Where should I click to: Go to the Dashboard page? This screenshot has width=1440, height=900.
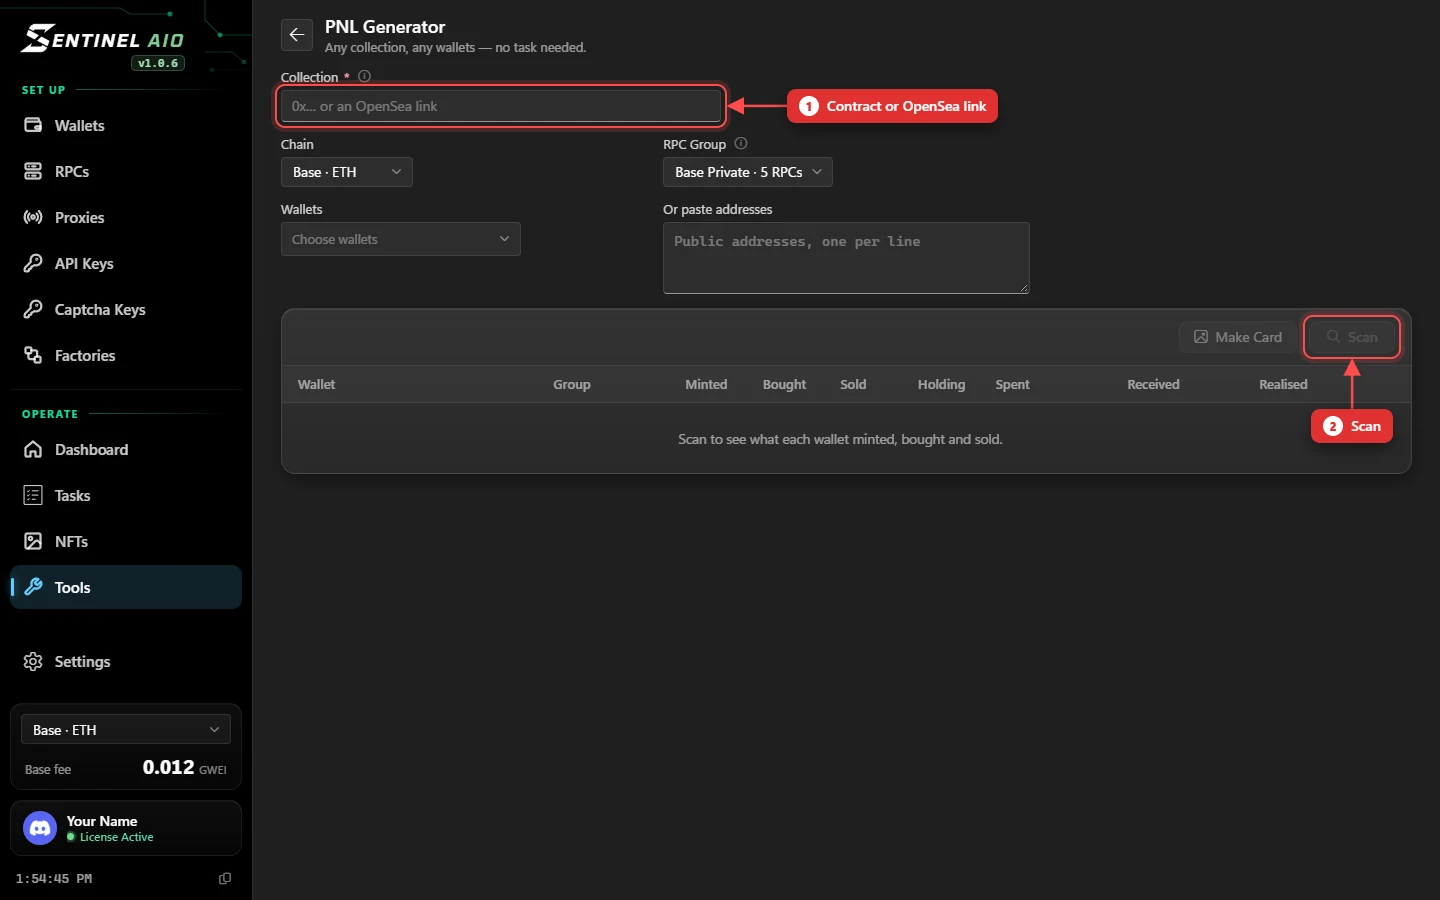click(x=126, y=449)
